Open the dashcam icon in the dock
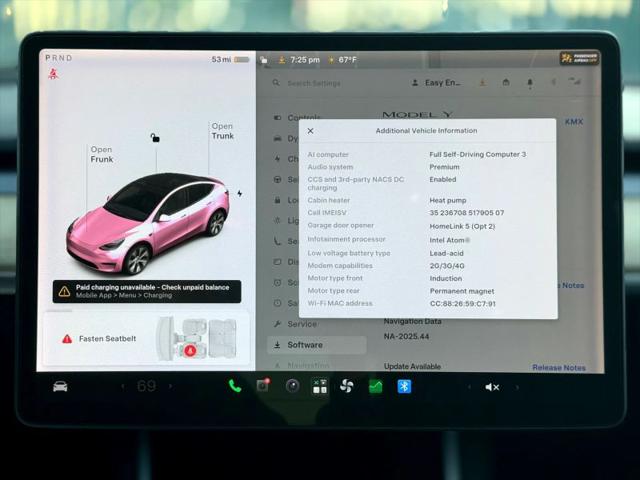This screenshot has width=640, height=480. pos(263,385)
